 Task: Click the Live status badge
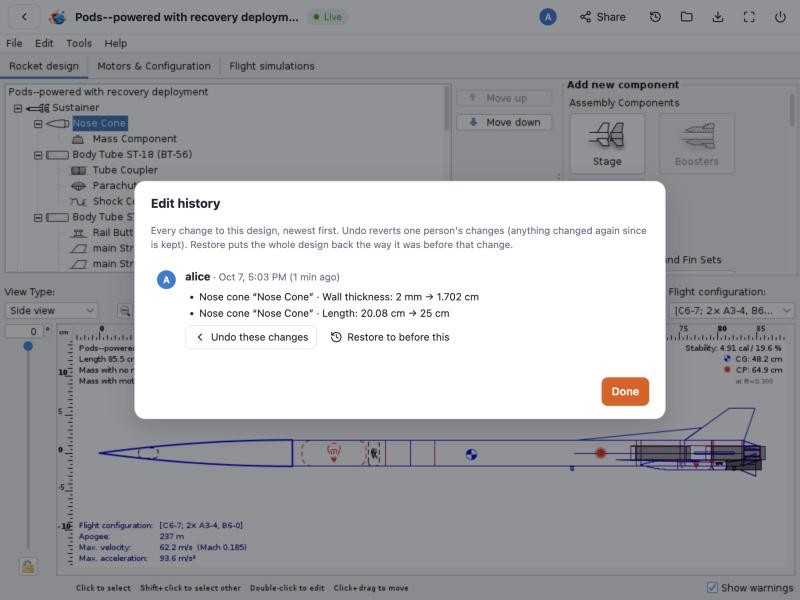click(x=328, y=17)
